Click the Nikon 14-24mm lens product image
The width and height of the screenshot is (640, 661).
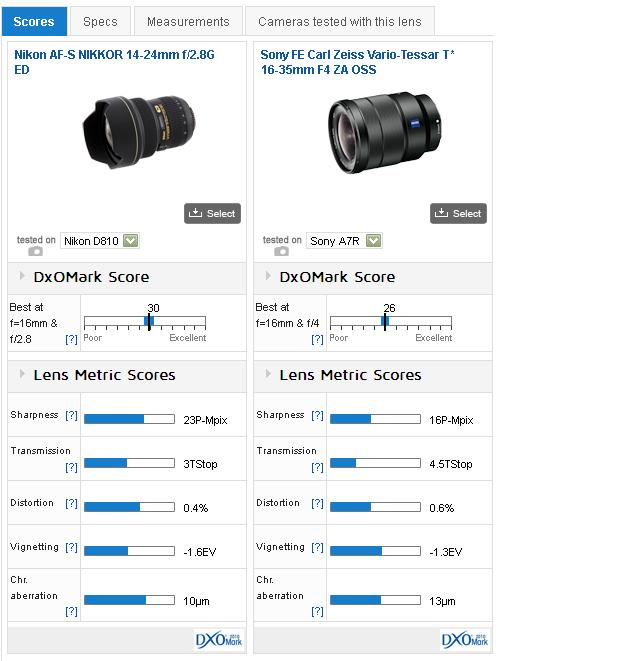pos(139,132)
